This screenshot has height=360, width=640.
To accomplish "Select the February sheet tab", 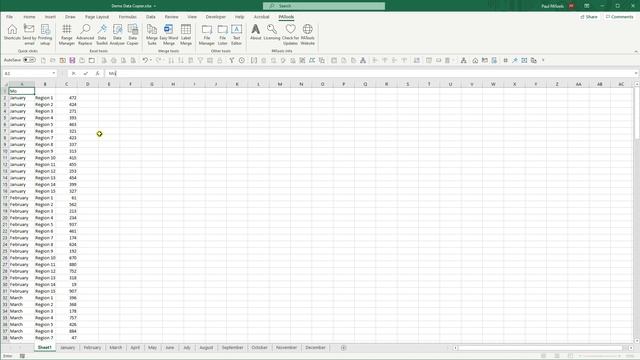I will click(x=92, y=348).
